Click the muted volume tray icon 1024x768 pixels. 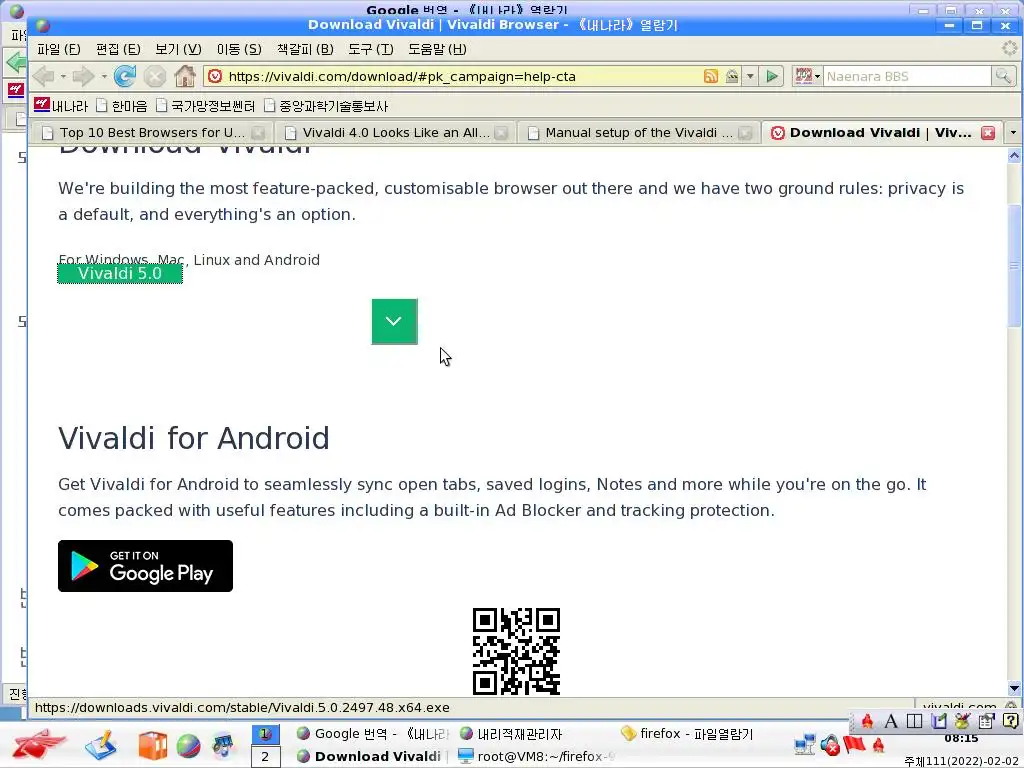830,744
